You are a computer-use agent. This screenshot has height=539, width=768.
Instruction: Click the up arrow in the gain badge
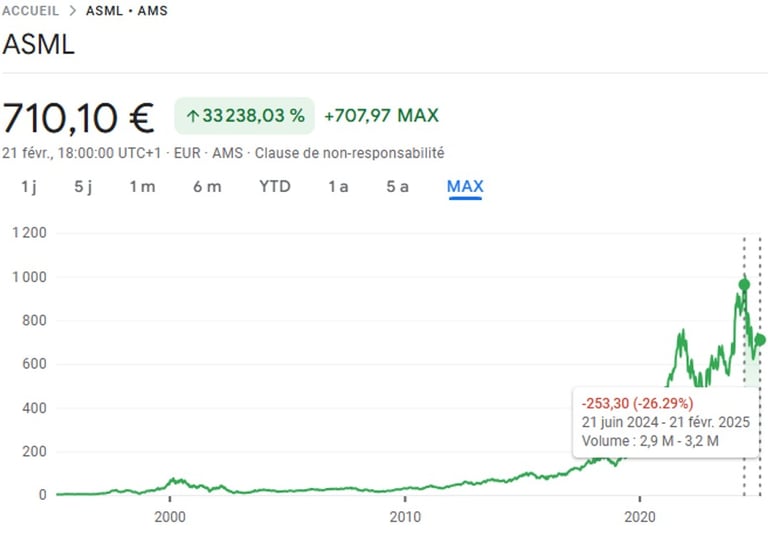coord(192,116)
